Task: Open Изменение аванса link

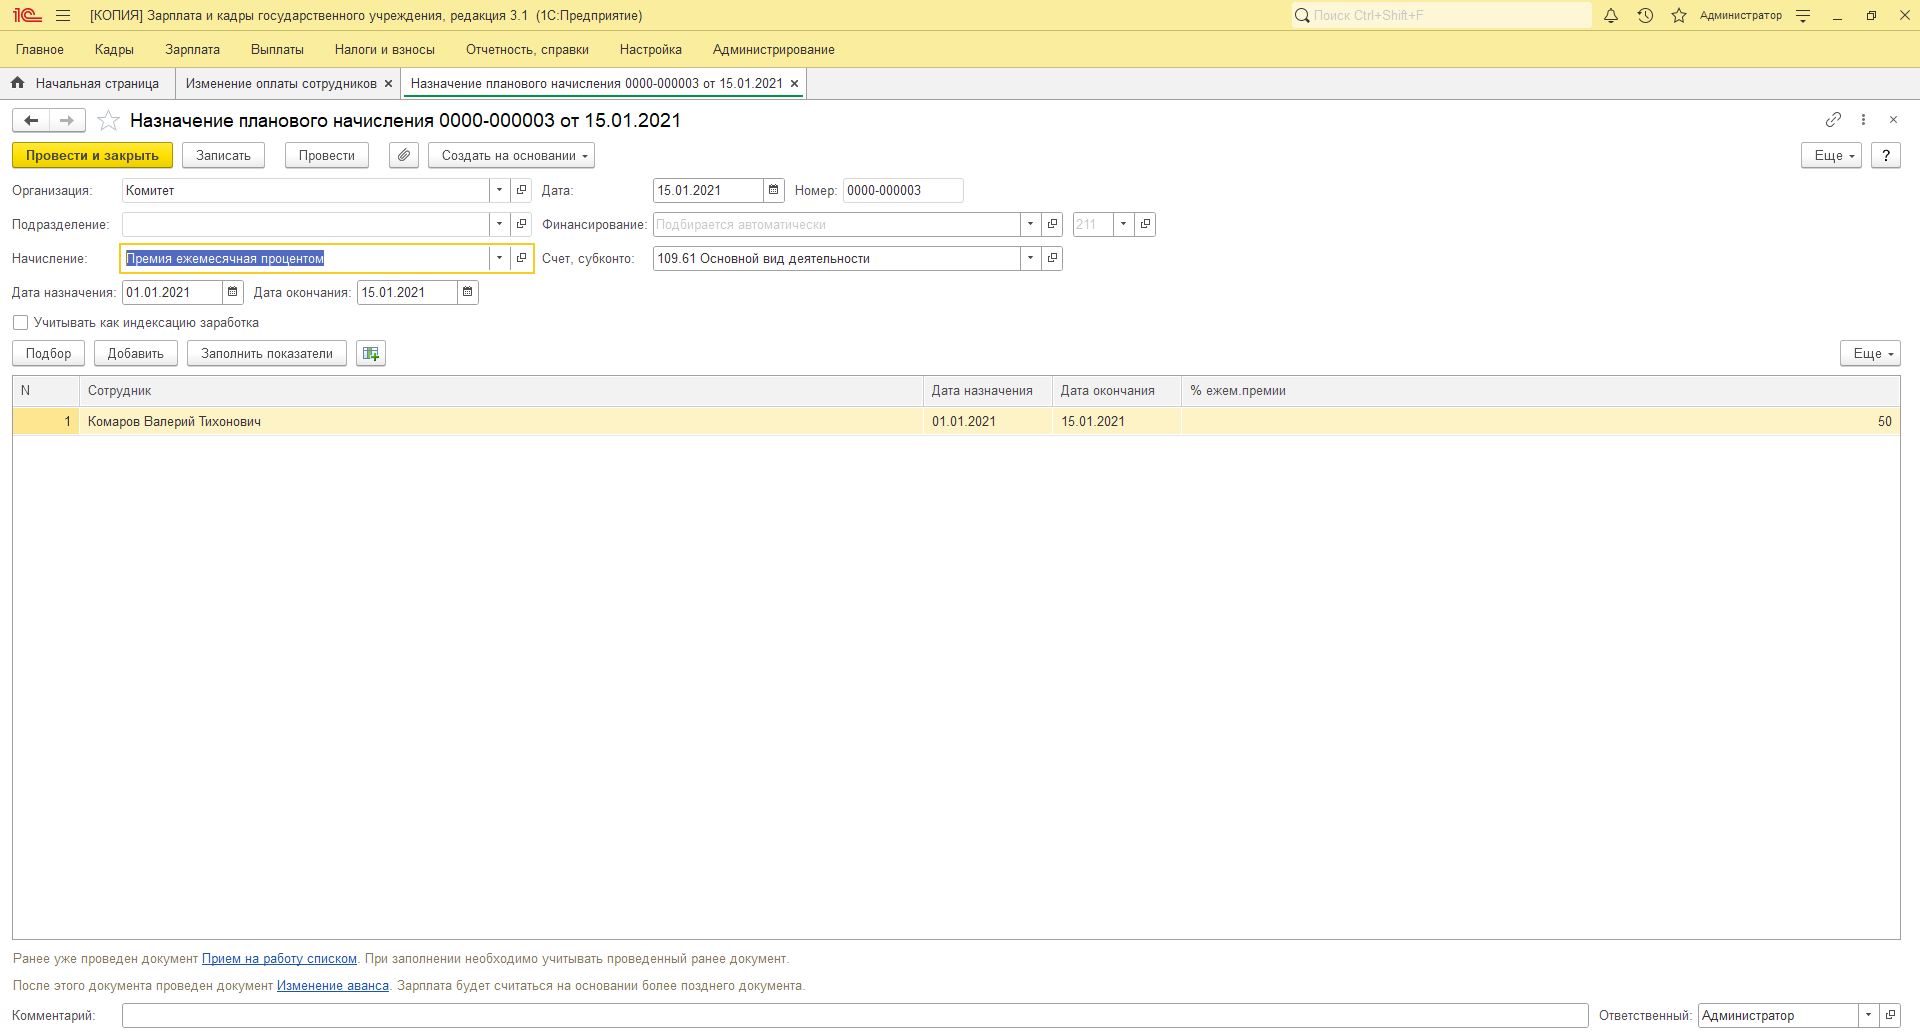Action: [x=333, y=986]
